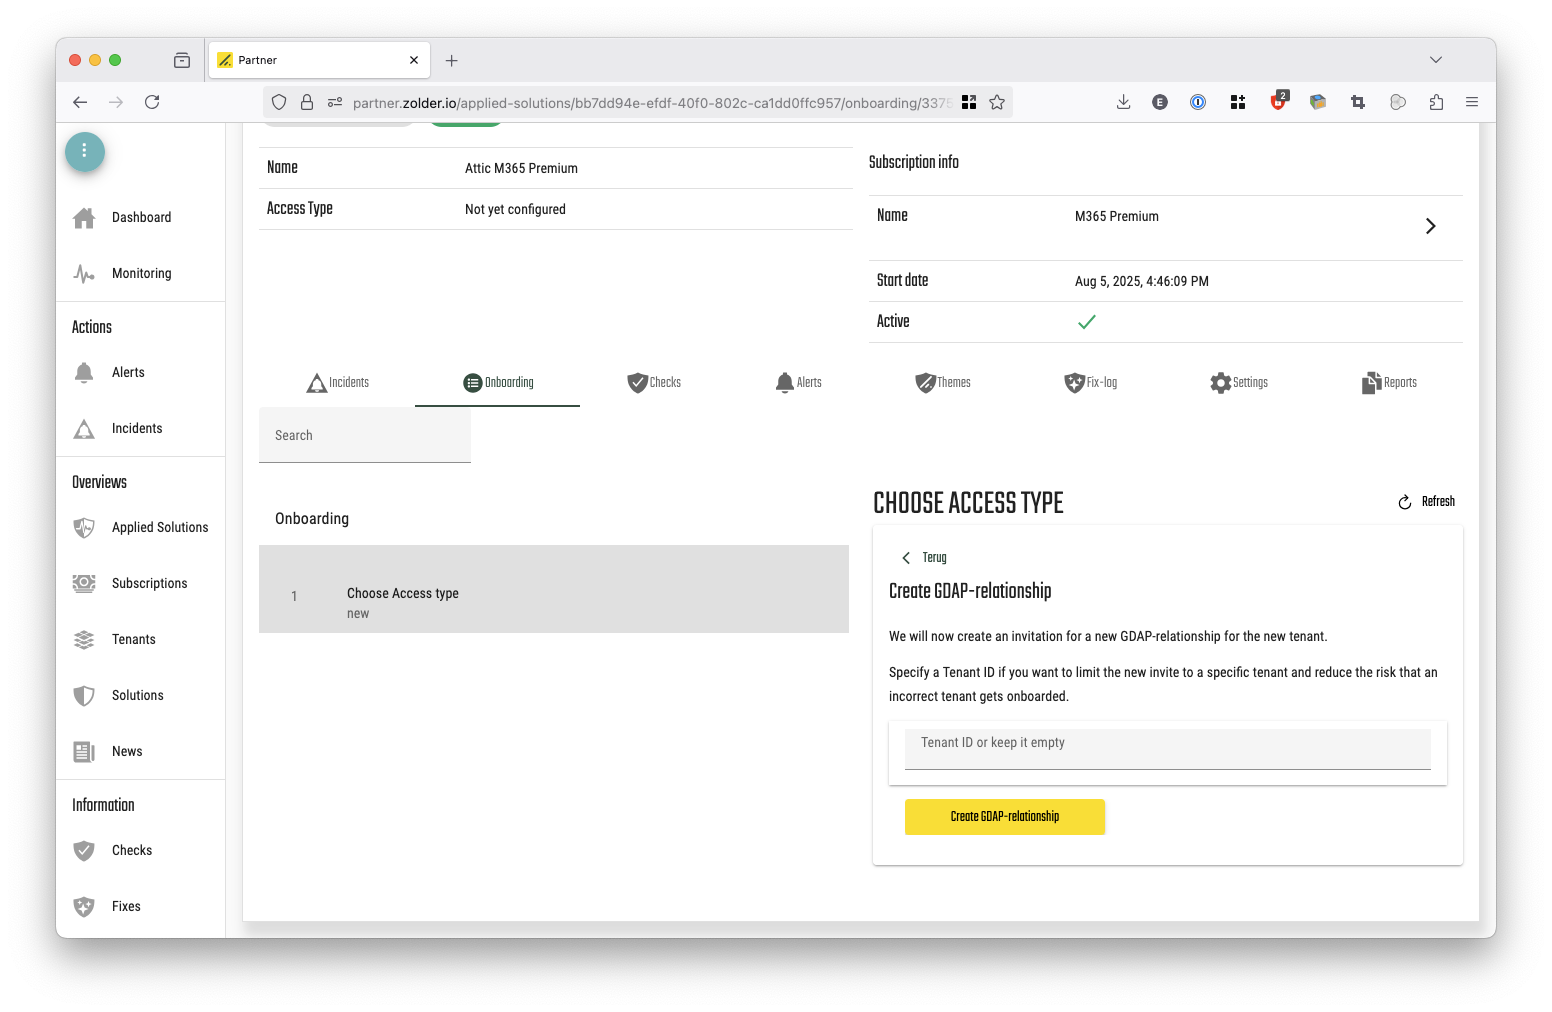Open Applied Solutions in sidebar
The image size is (1552, 1012).
pyautogui.click(x=159, y=528)
